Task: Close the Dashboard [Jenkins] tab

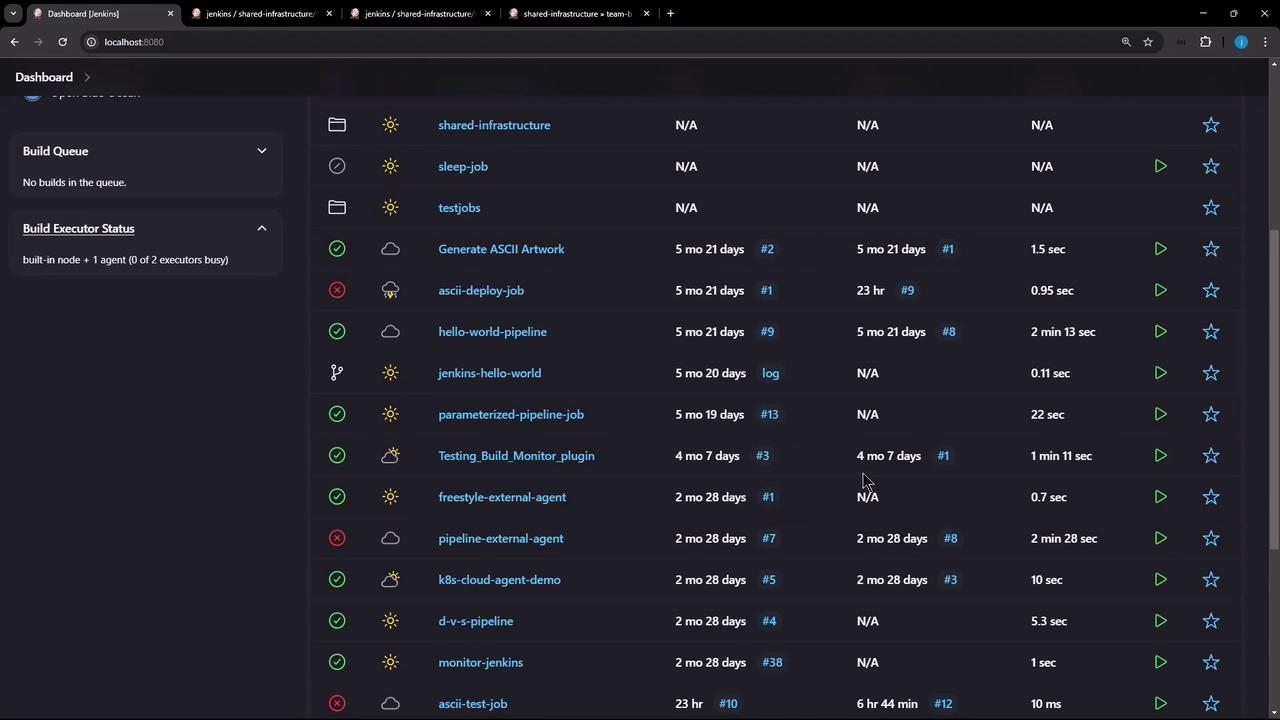Action: tap(170, 14)
